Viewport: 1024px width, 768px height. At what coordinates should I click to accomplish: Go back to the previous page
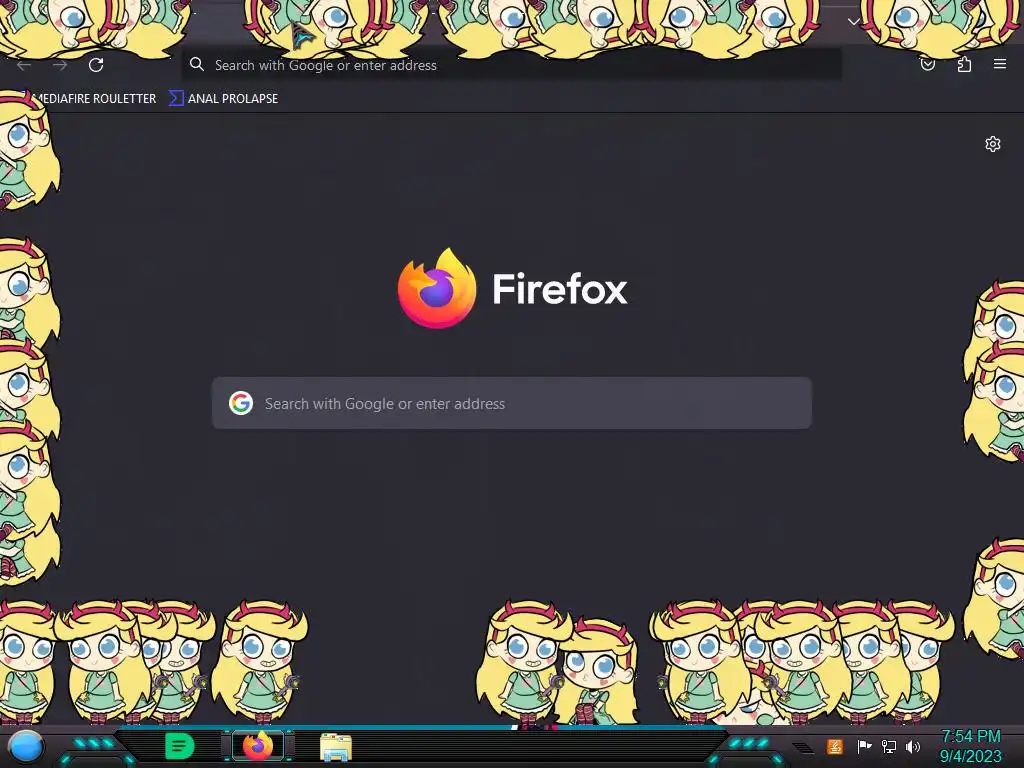point(24,65)
